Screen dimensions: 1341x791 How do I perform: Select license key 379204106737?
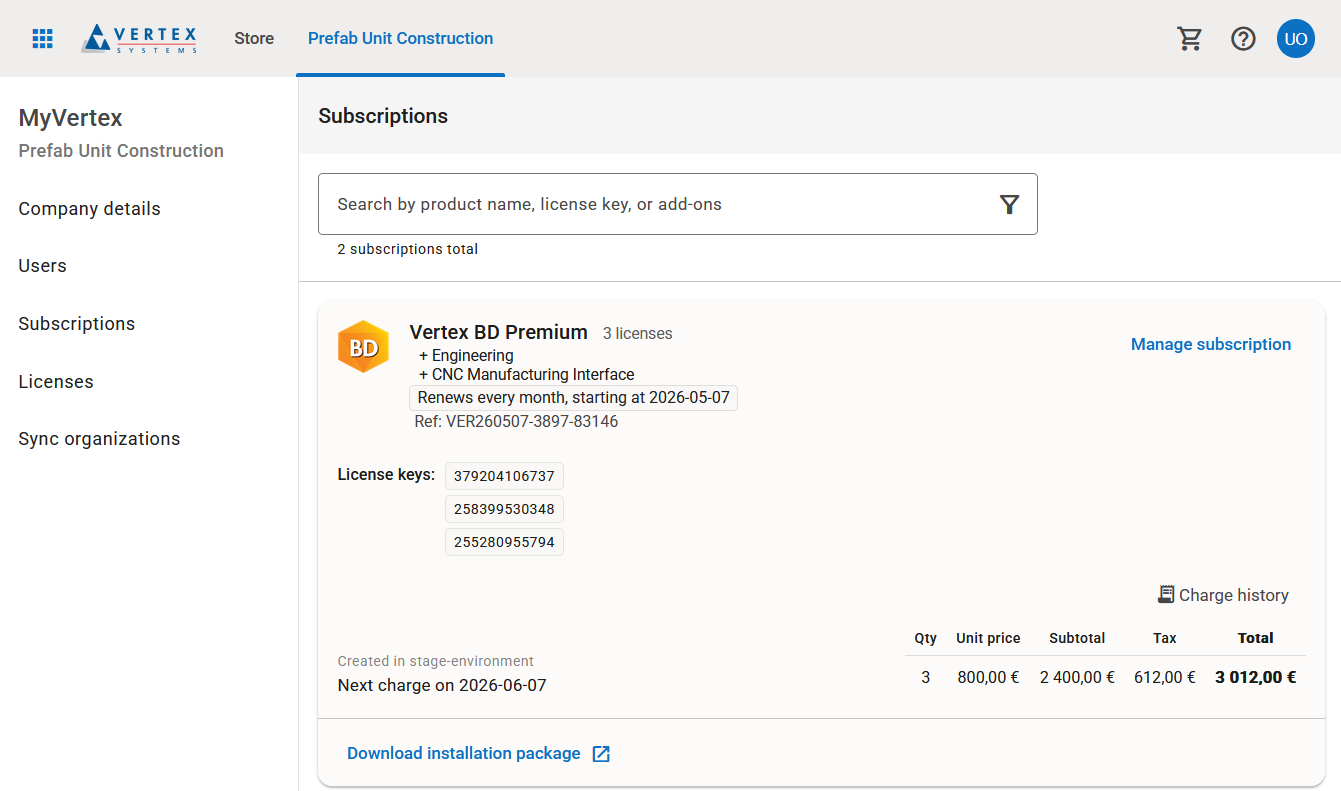504,476
